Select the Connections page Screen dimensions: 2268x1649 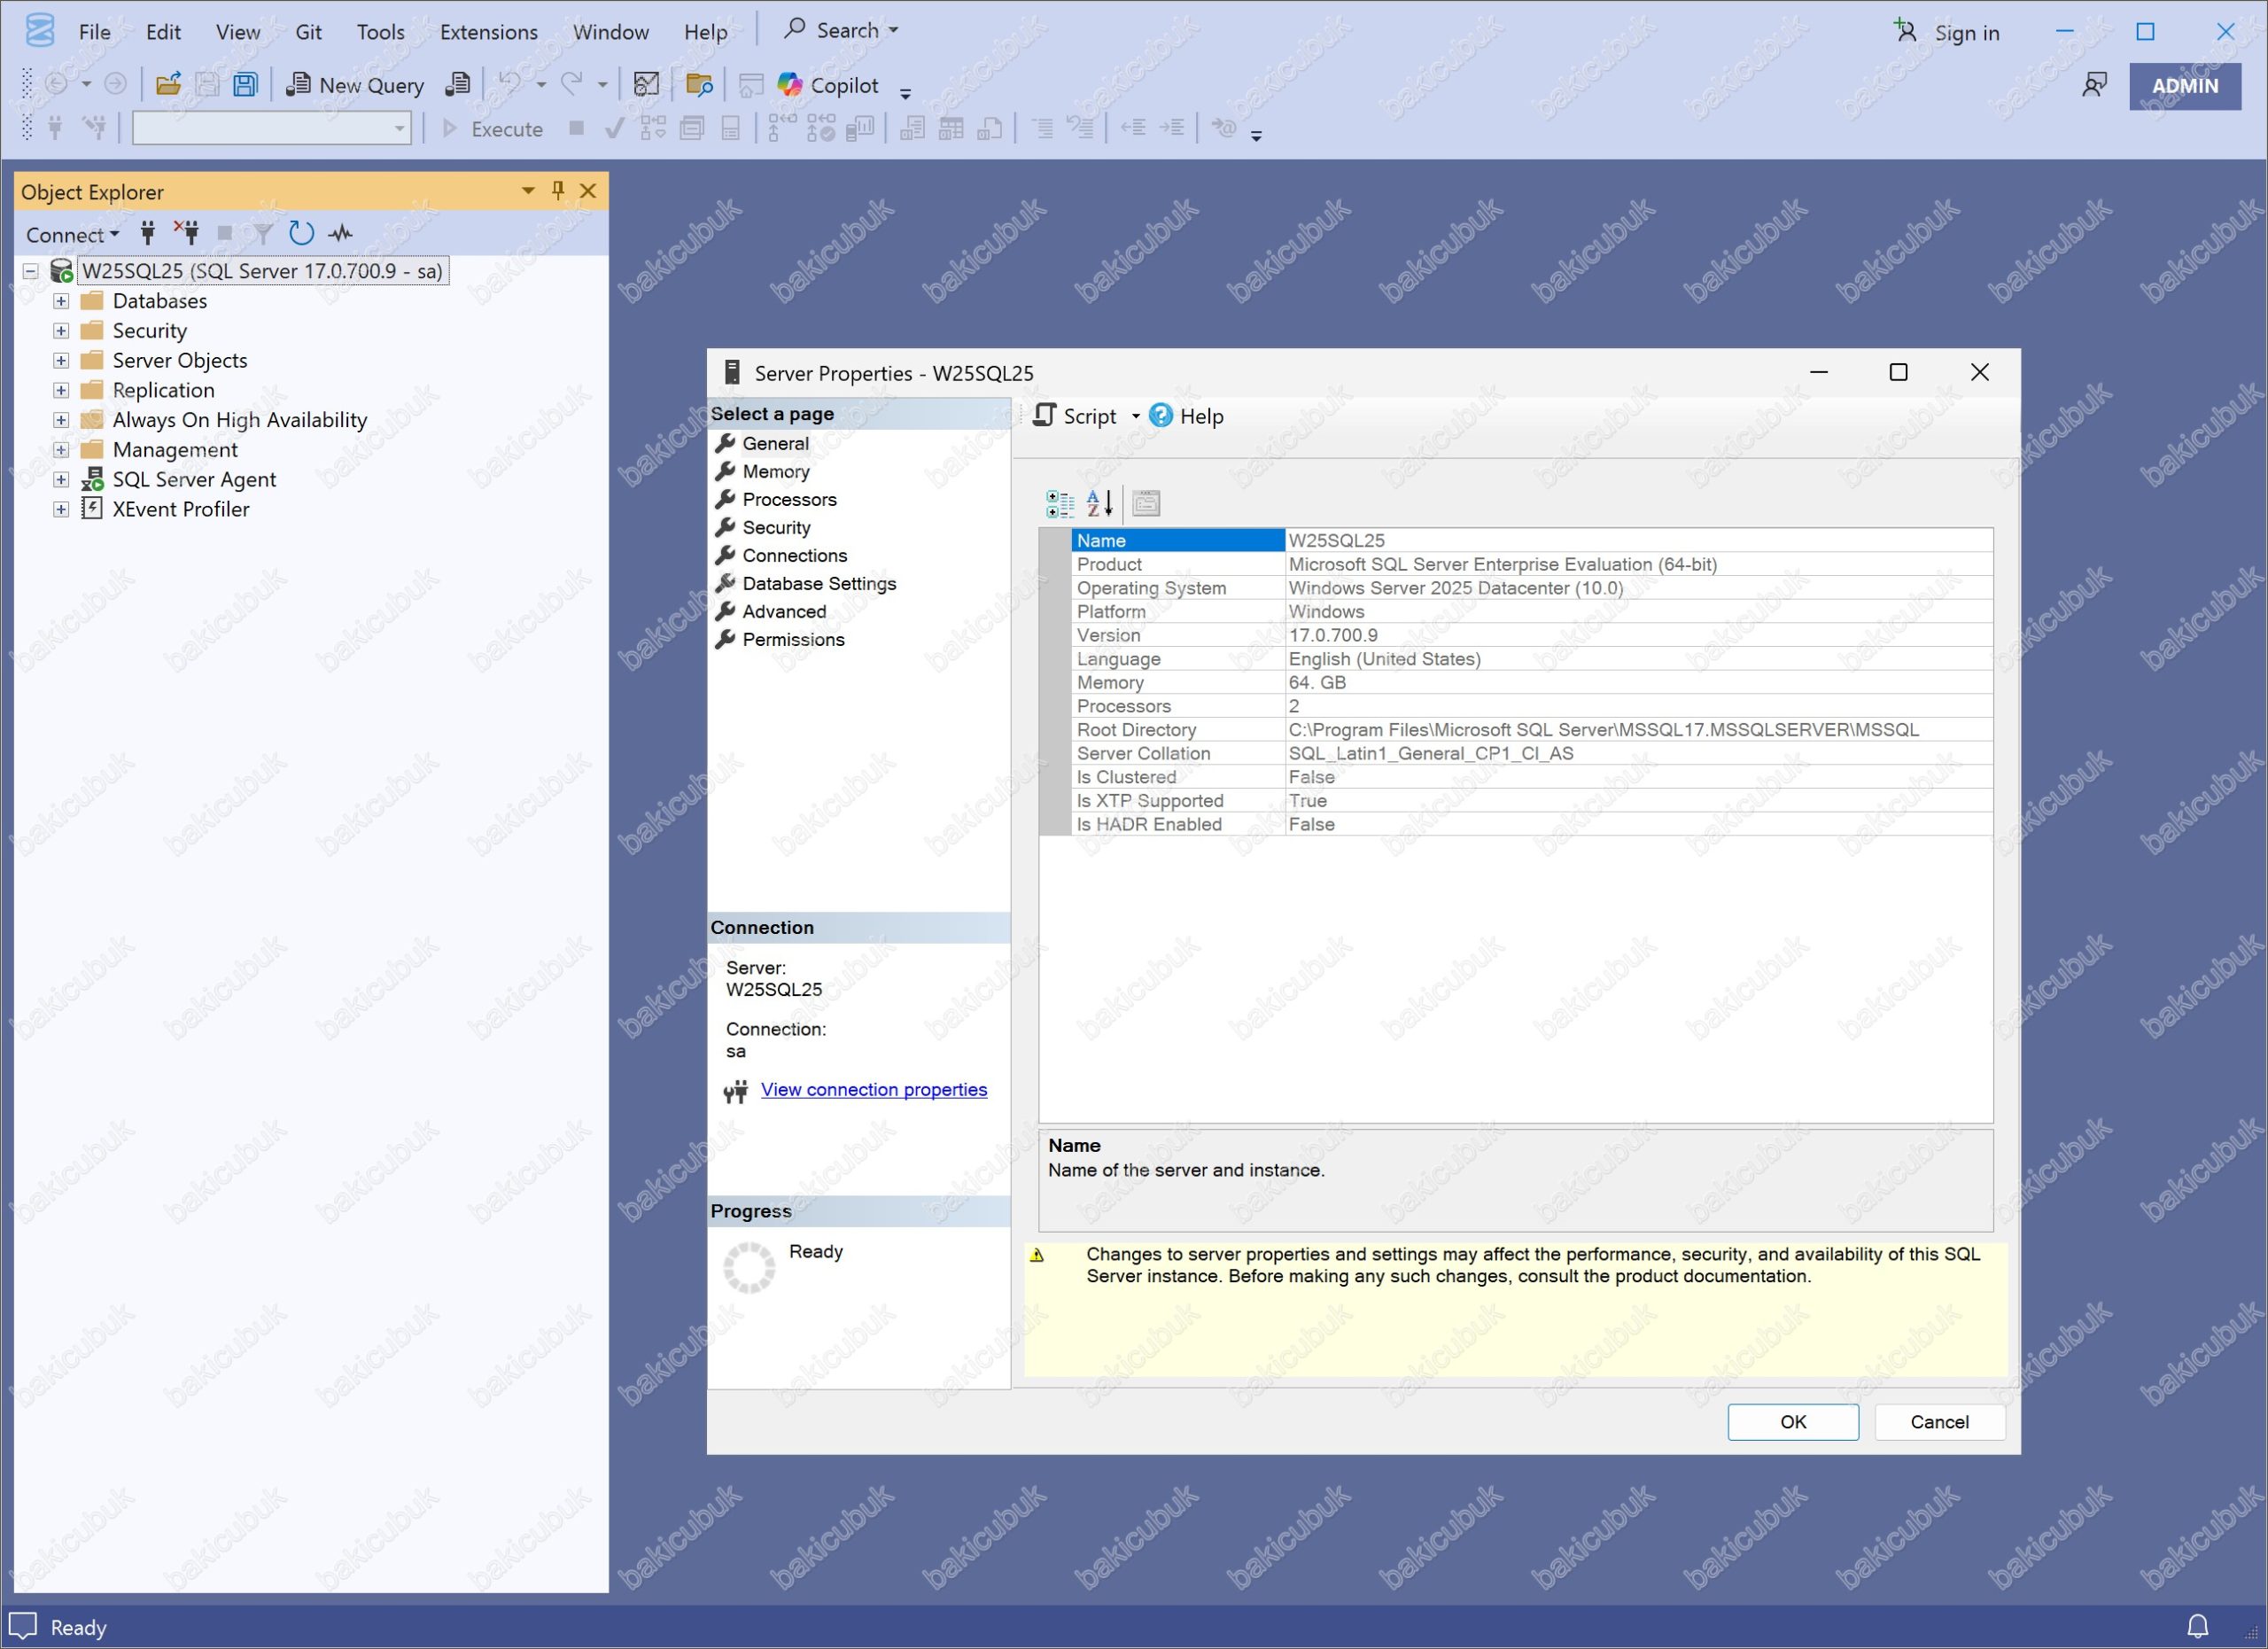794,555
